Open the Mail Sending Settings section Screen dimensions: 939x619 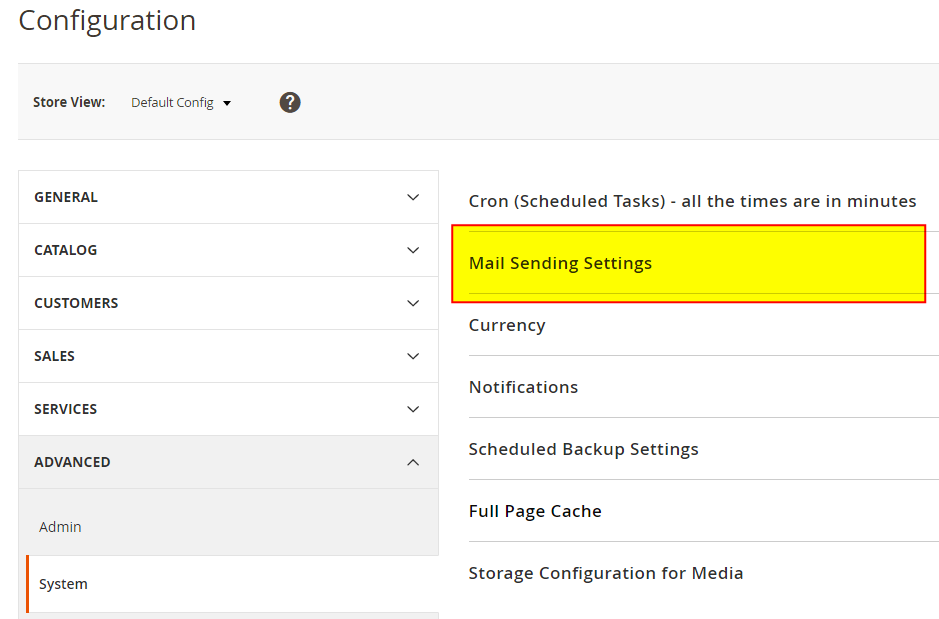(560, 263)
